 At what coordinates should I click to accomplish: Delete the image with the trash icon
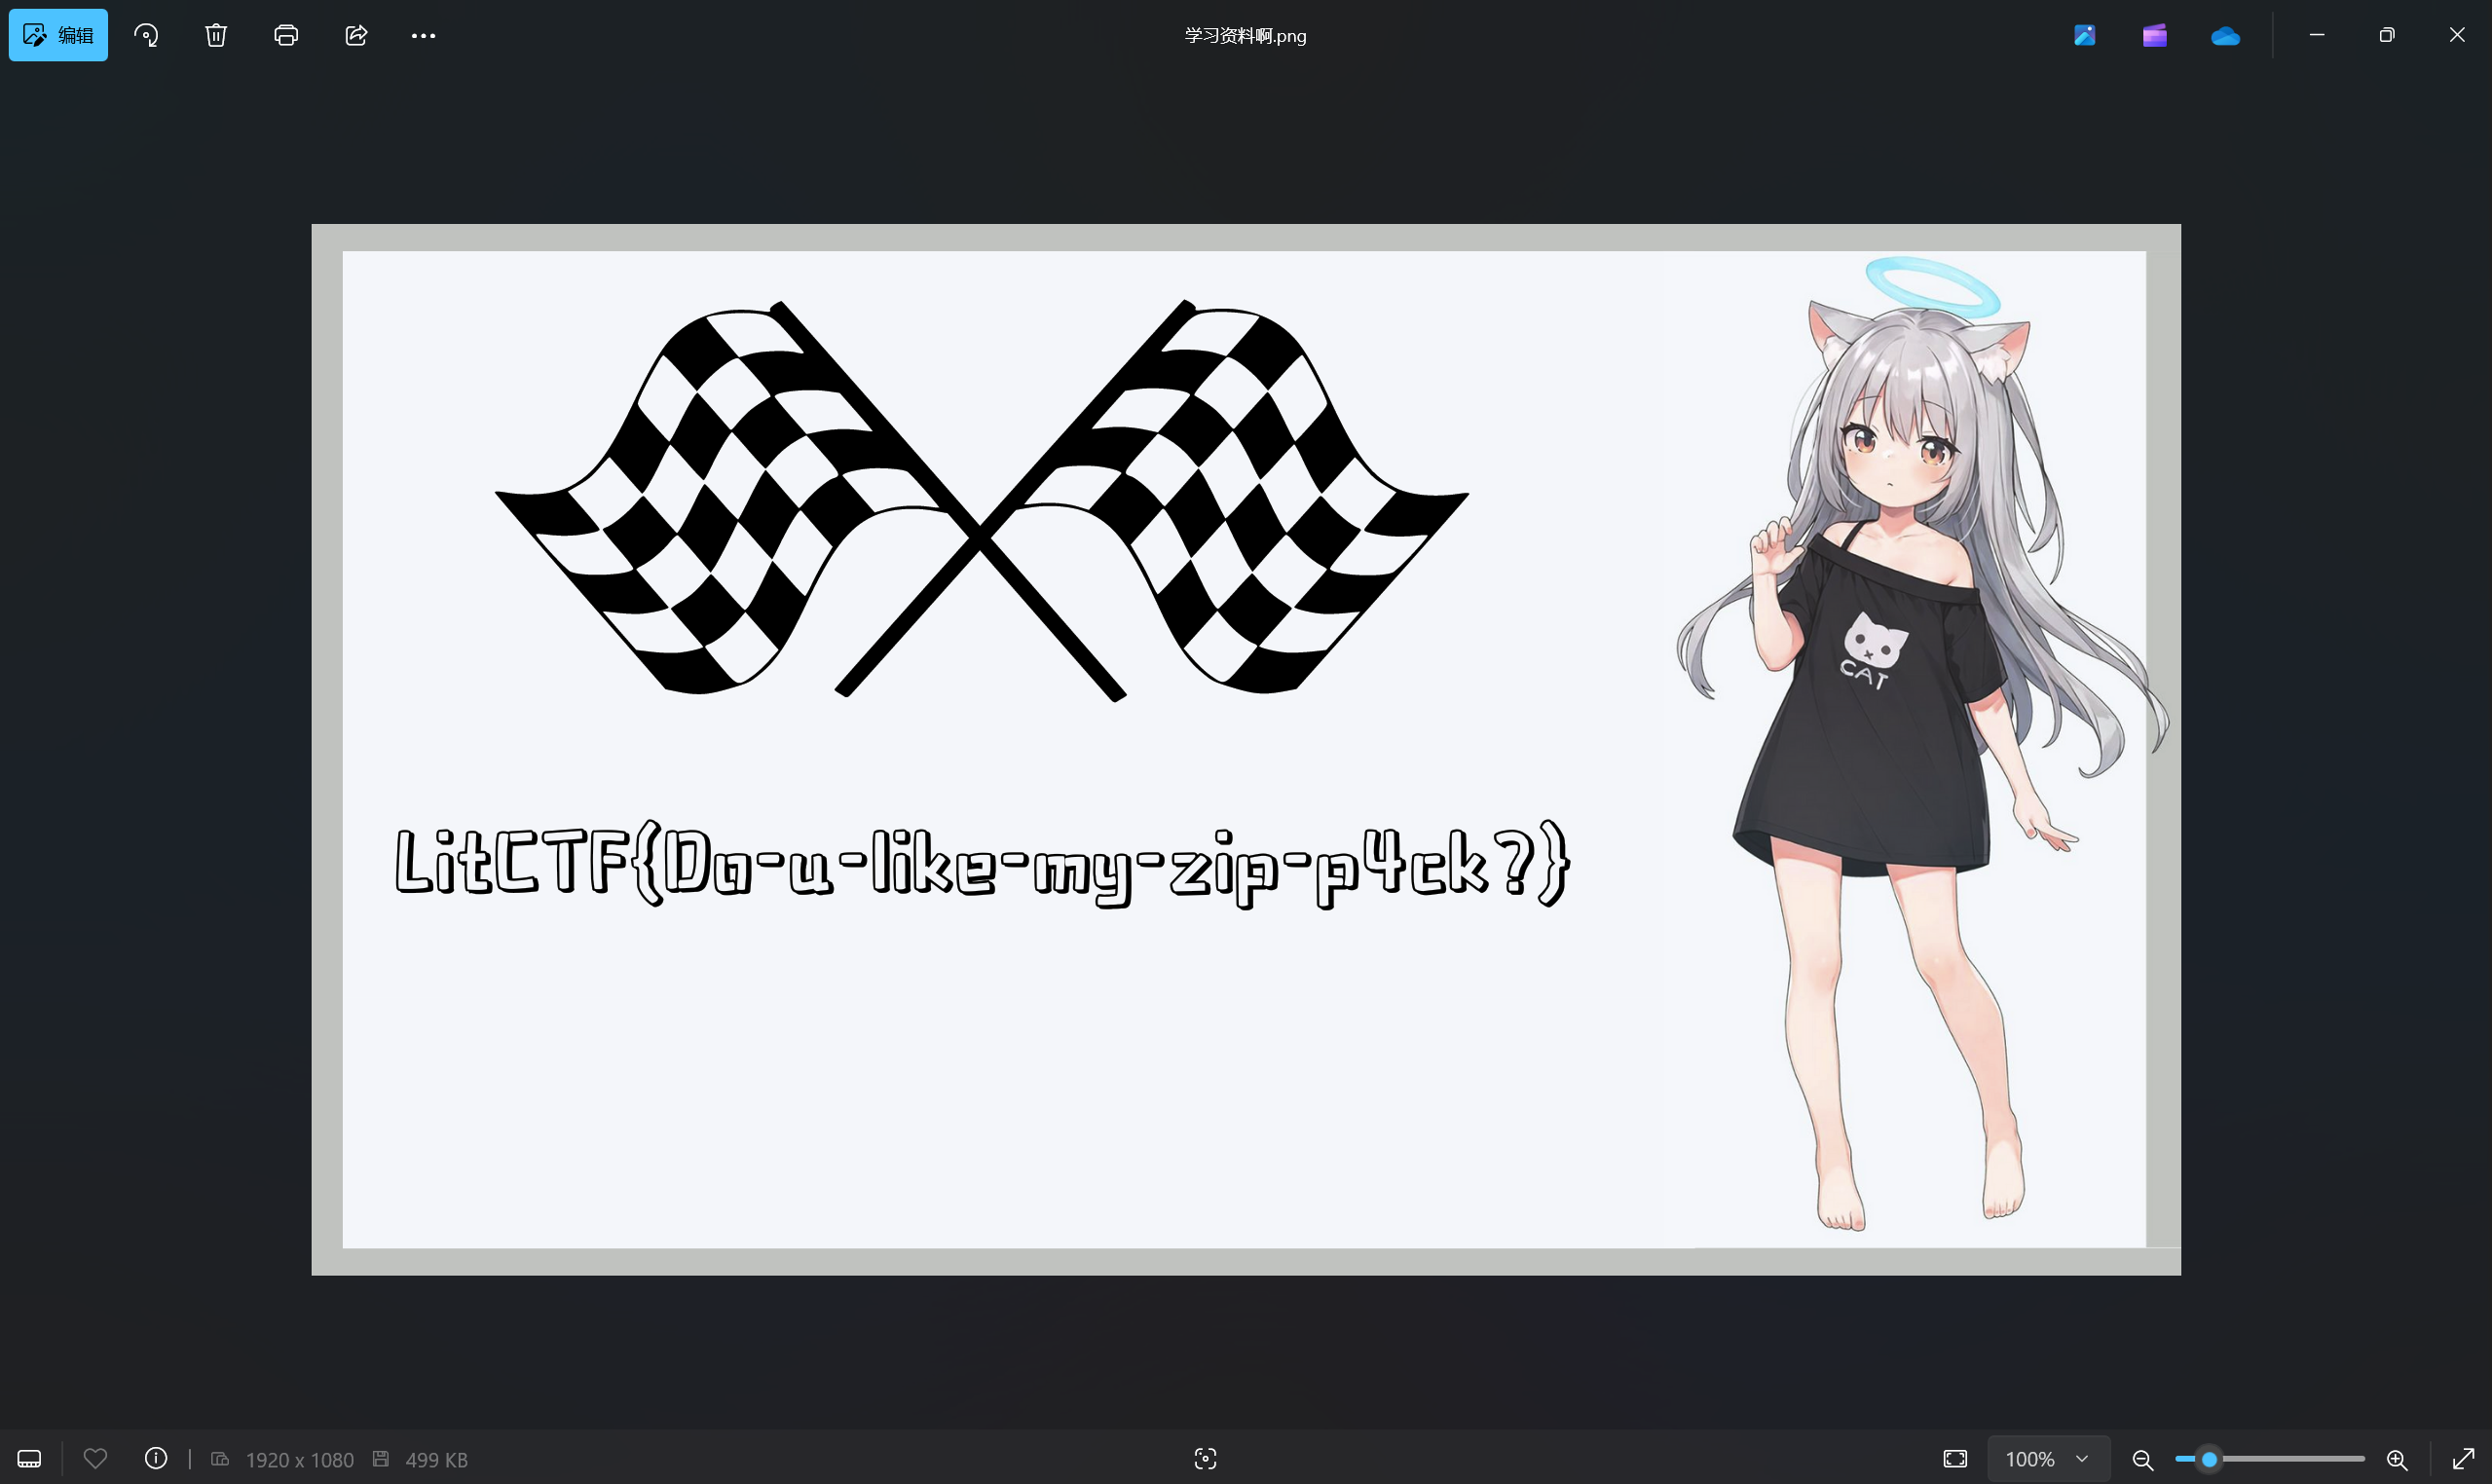216,35
